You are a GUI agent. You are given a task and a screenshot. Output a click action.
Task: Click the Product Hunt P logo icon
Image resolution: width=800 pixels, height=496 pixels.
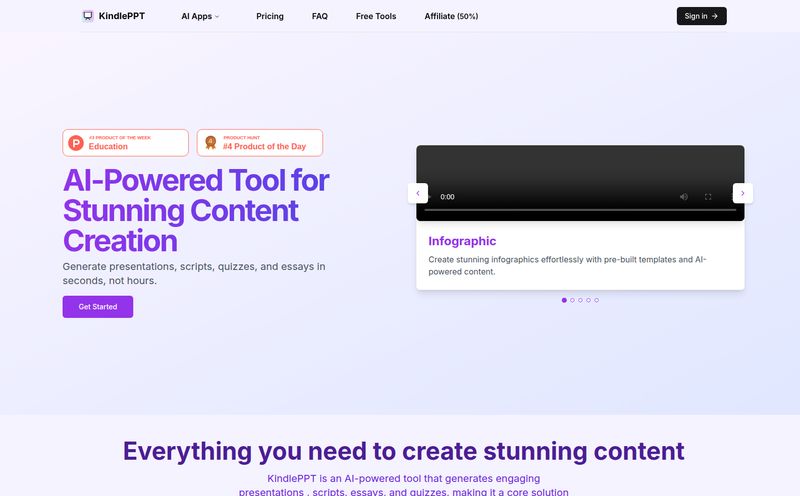(76, 143)
